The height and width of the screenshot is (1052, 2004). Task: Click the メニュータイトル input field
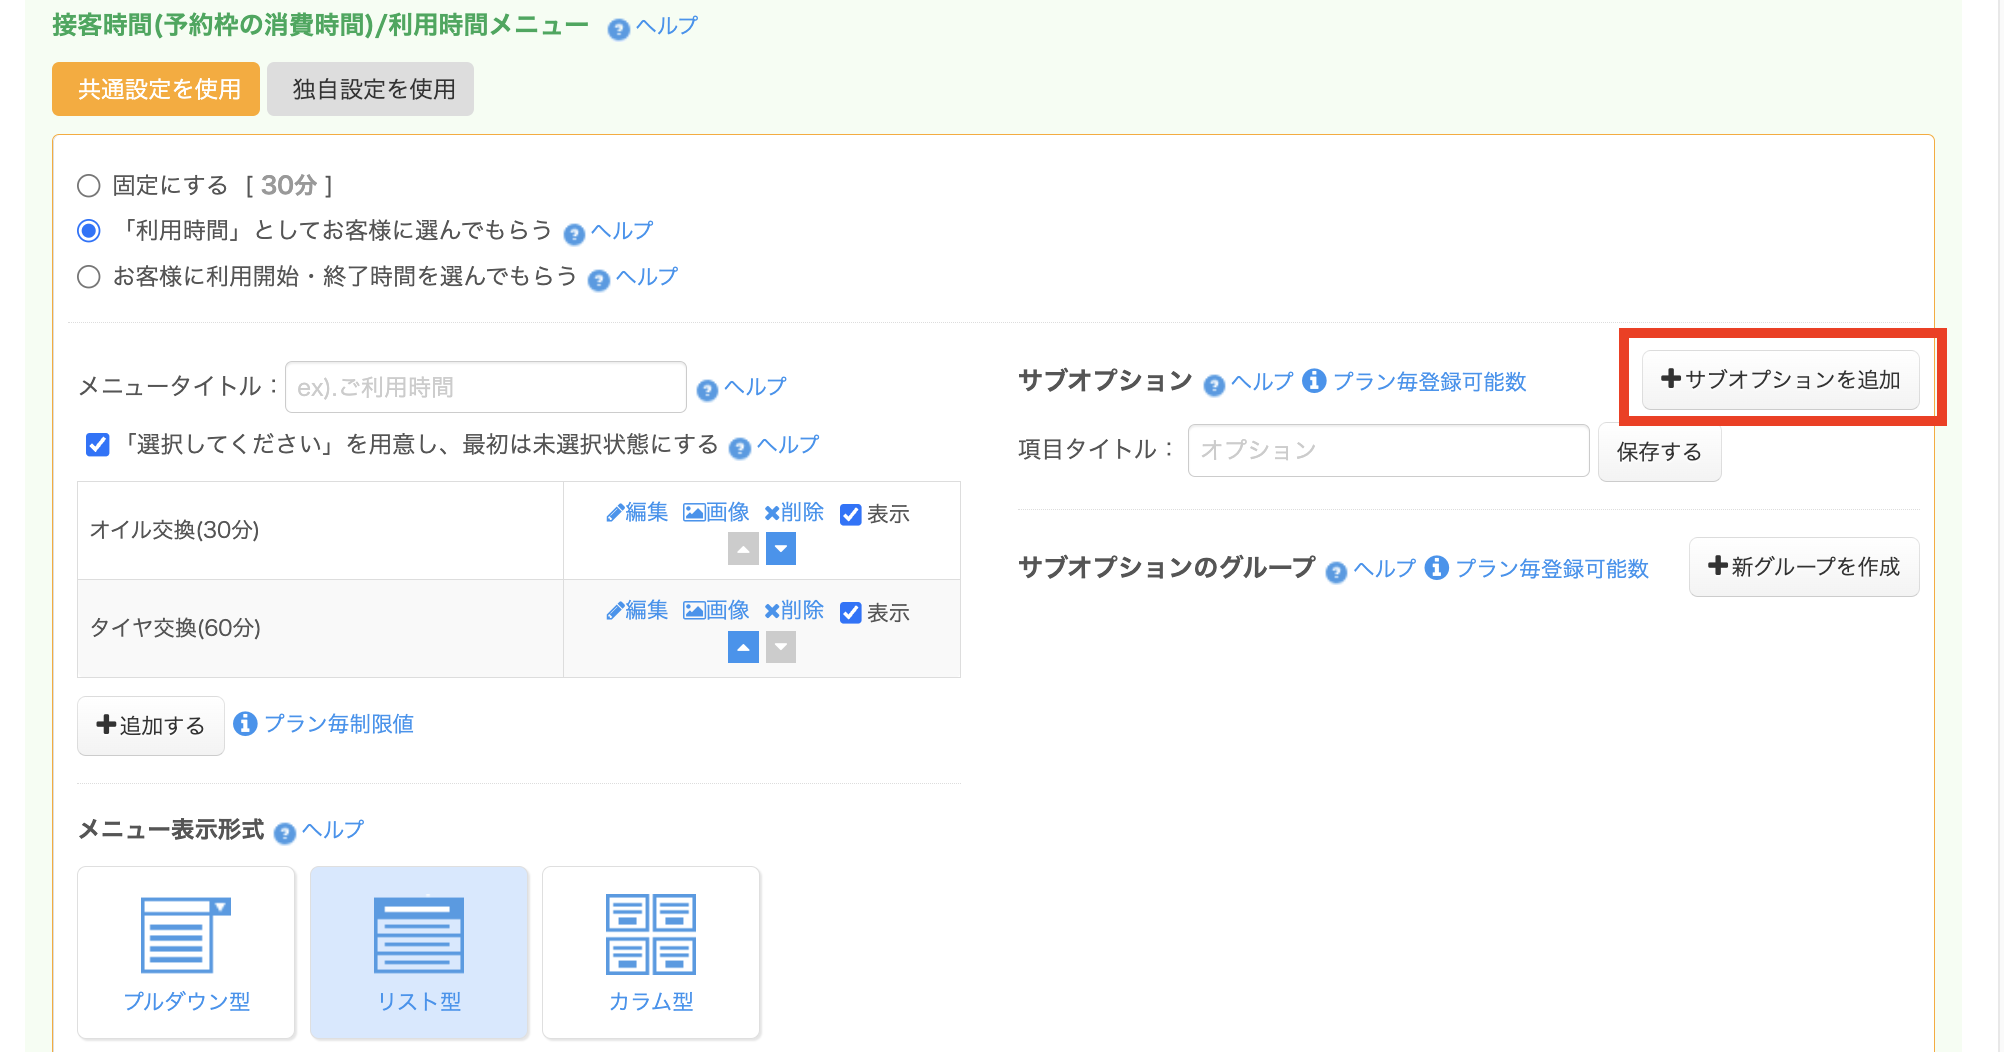click(485, 388)
